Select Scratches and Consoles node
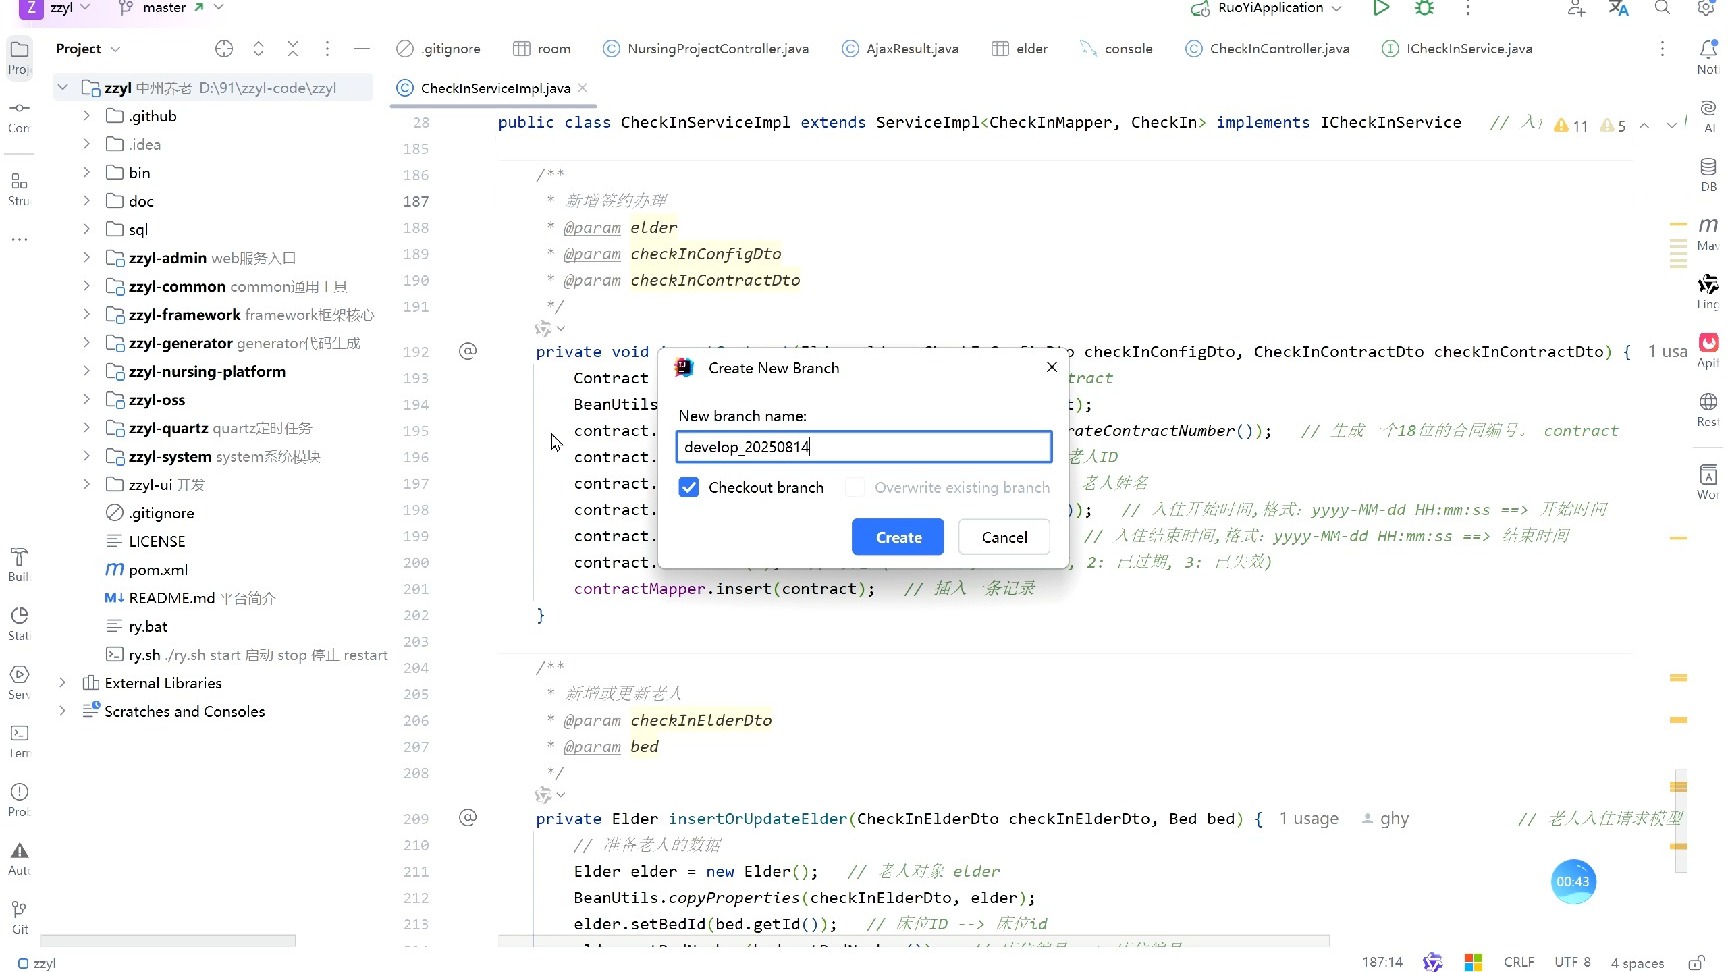The width and height of the screenshot is (1728, 972). pyautogui.click(x=184, y=712)
